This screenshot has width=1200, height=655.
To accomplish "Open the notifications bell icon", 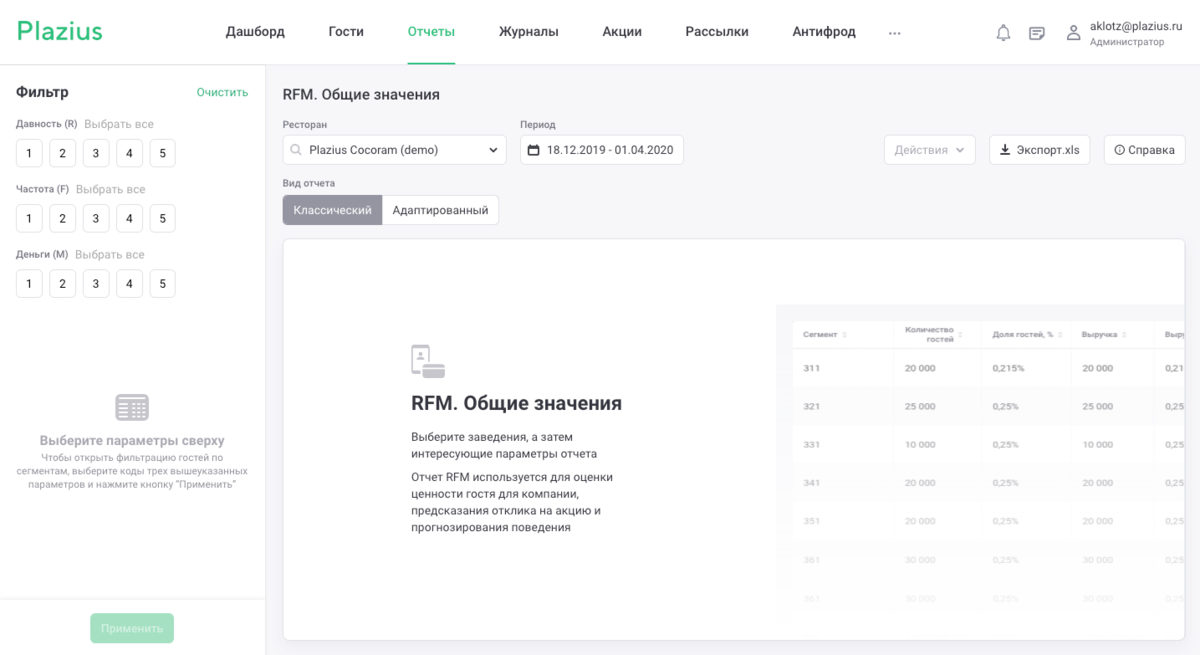I will tap(1003, 33).
